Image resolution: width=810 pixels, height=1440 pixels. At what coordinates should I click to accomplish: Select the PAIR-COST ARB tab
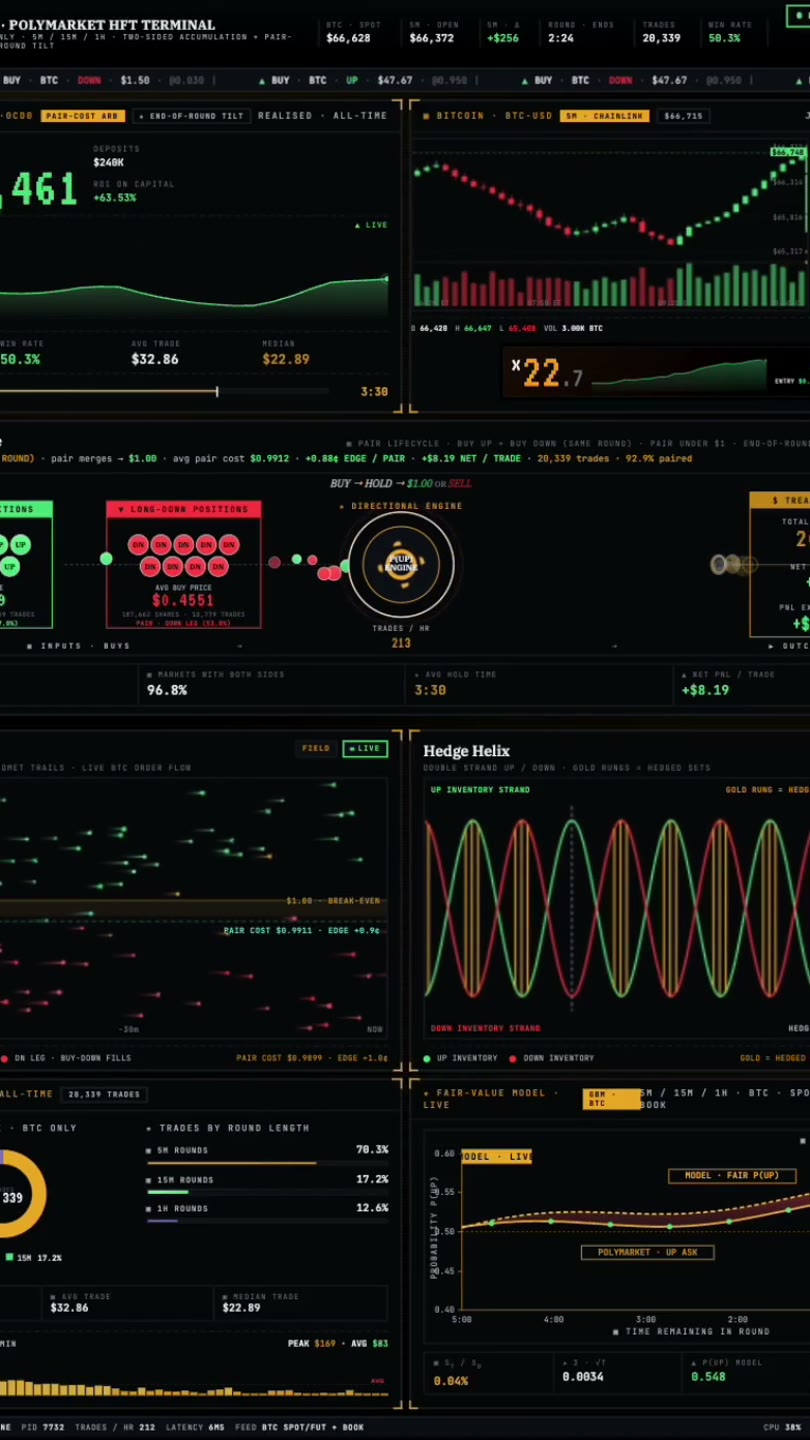(83, 116)
